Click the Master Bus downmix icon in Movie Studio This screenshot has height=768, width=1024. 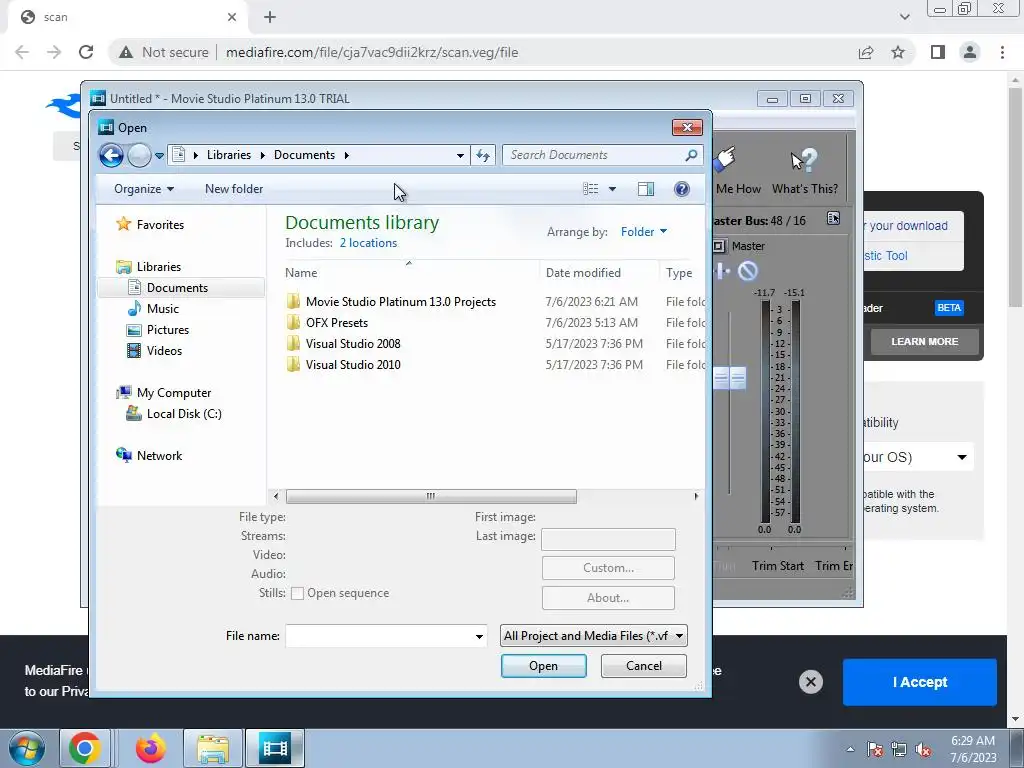[x=833, y=218]
